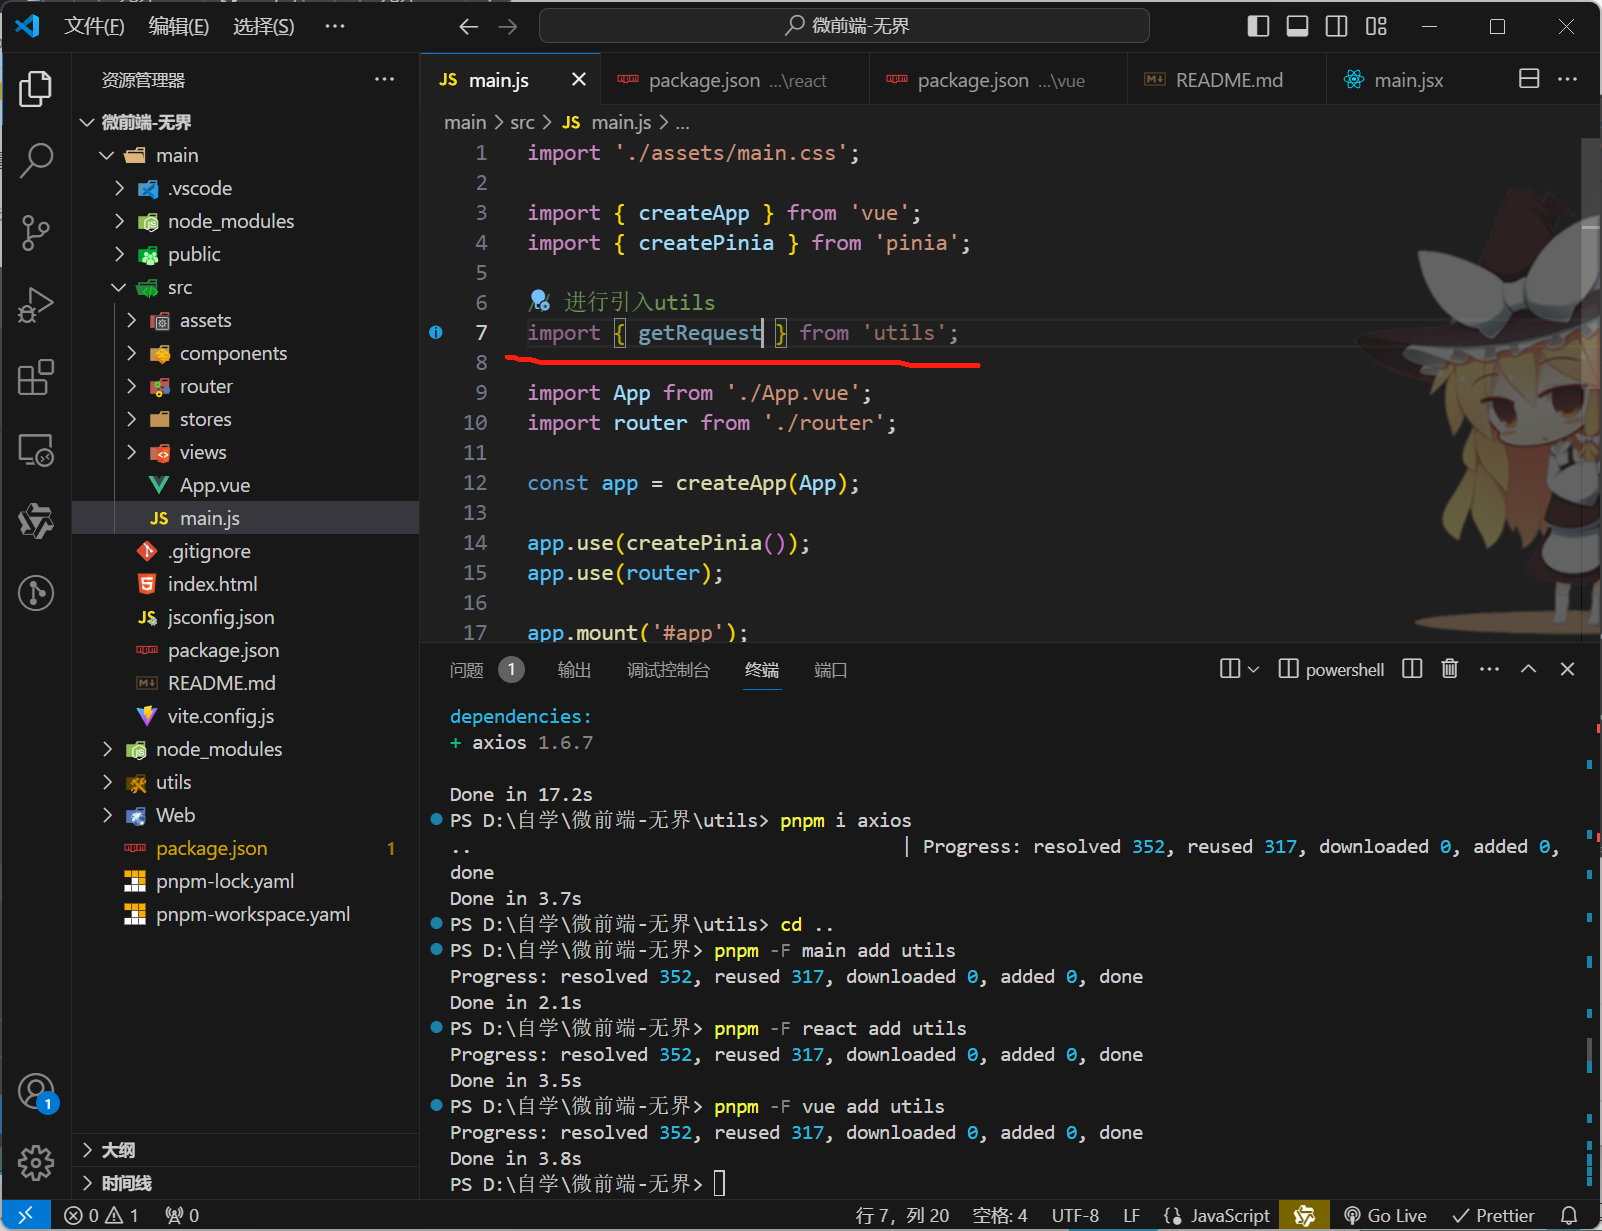Expand the utils folder in explorer
1602x1231 pixels.
pyautogui.click(x=107, y=782)
